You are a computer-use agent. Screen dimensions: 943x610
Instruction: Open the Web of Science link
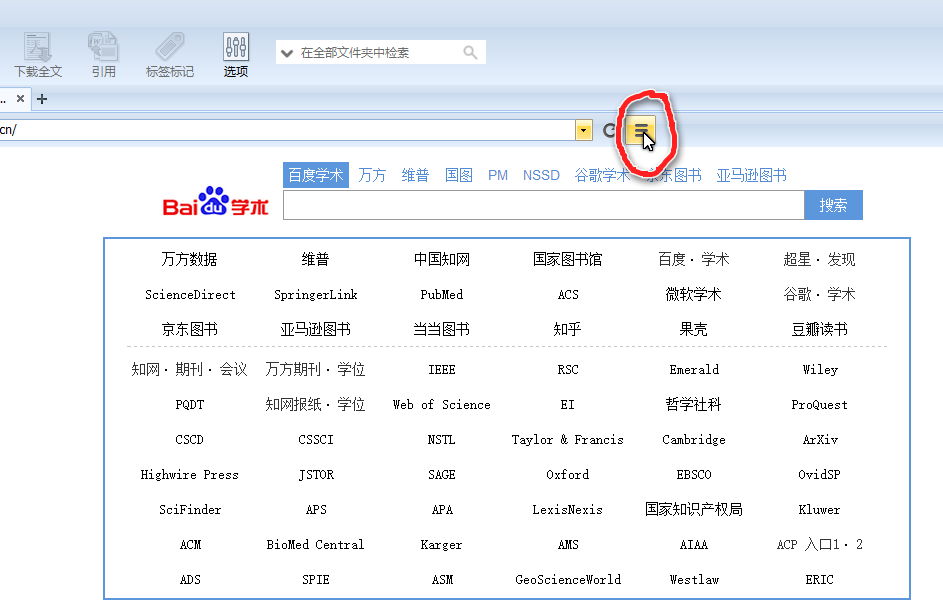[x=441, y=405]
